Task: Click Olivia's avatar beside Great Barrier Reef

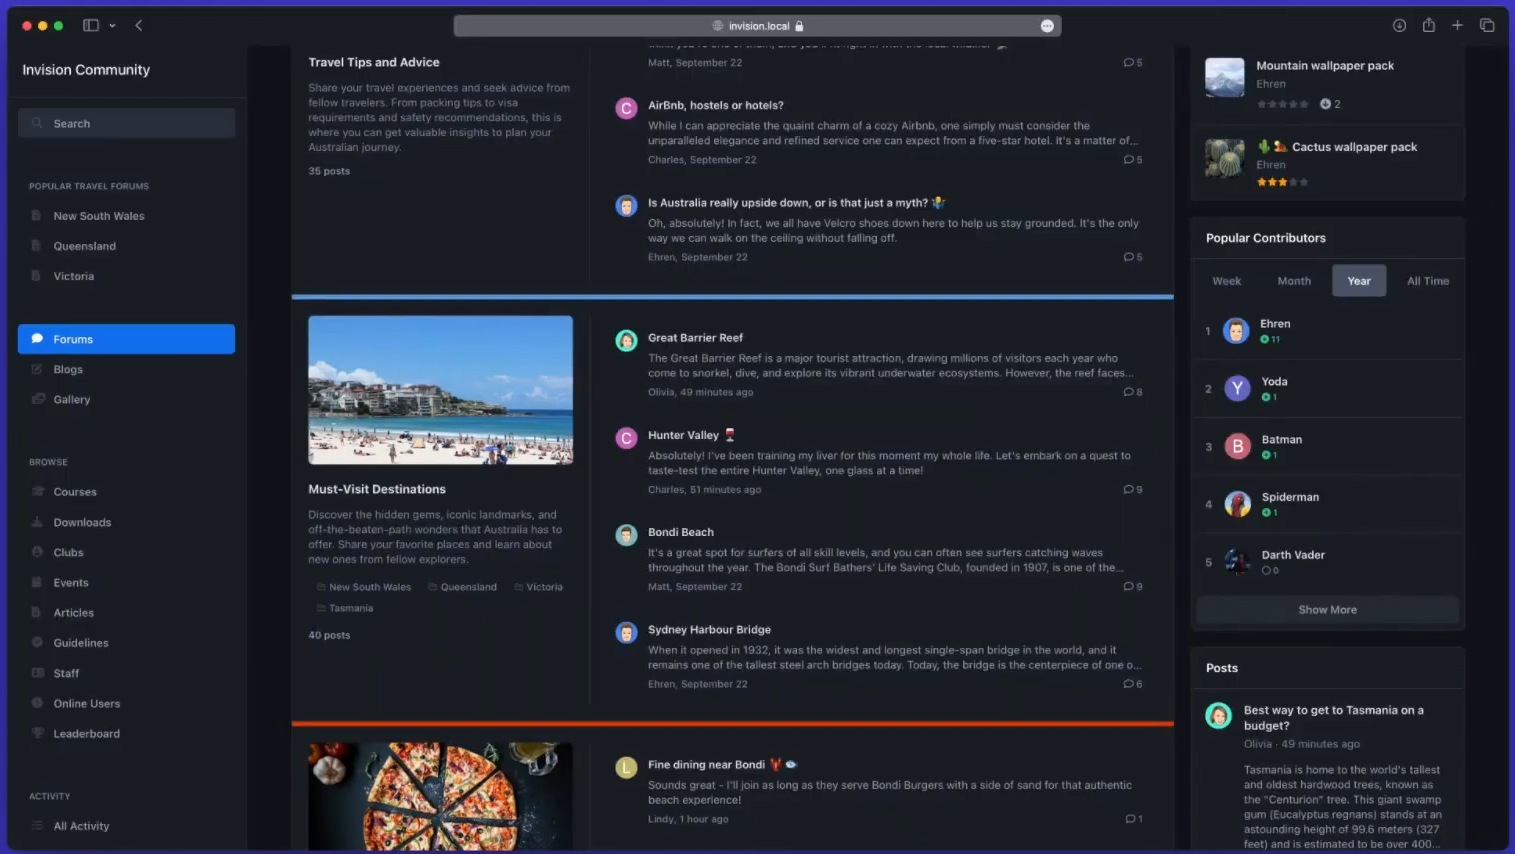Action: tap(626, 341)
